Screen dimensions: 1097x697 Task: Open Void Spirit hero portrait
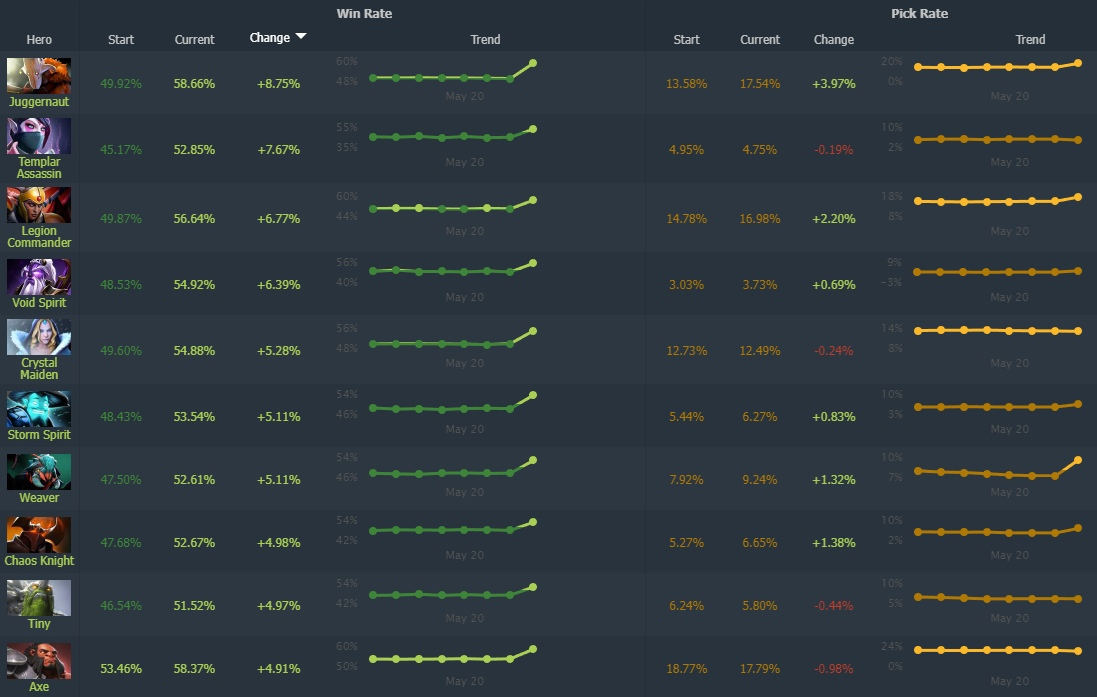[x=38, y=277]
